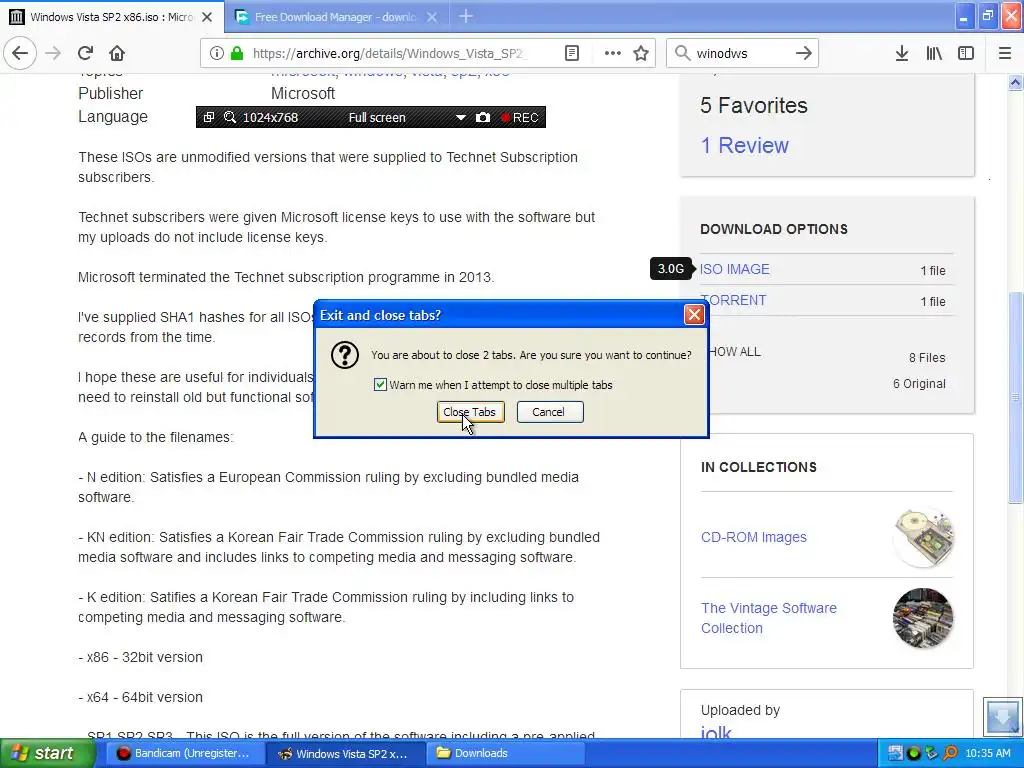
Task: Click the 6 Original text
Action: [x=919, y=384]
